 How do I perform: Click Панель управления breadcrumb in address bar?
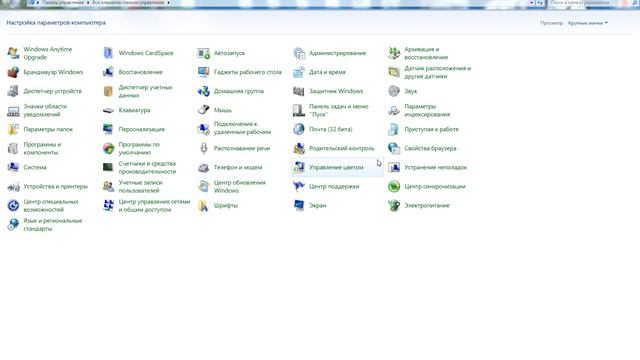pyautogui.click(x=62, y=2)
